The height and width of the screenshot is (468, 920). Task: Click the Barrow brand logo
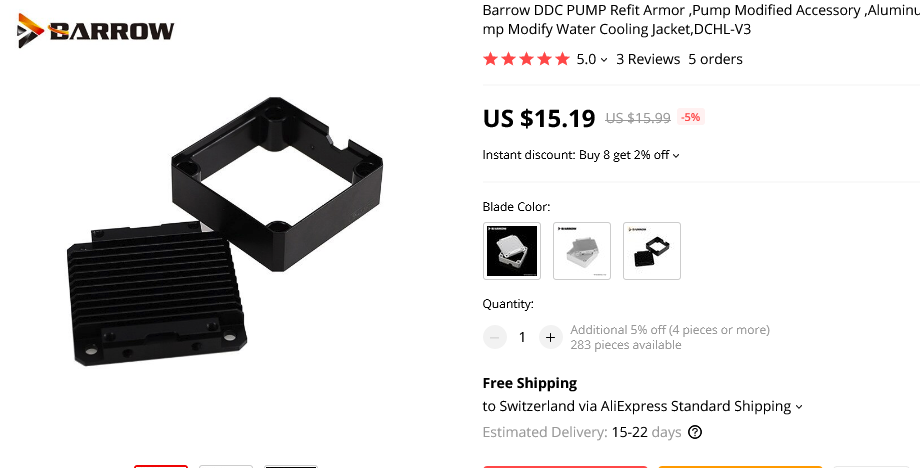coord(96,30)
